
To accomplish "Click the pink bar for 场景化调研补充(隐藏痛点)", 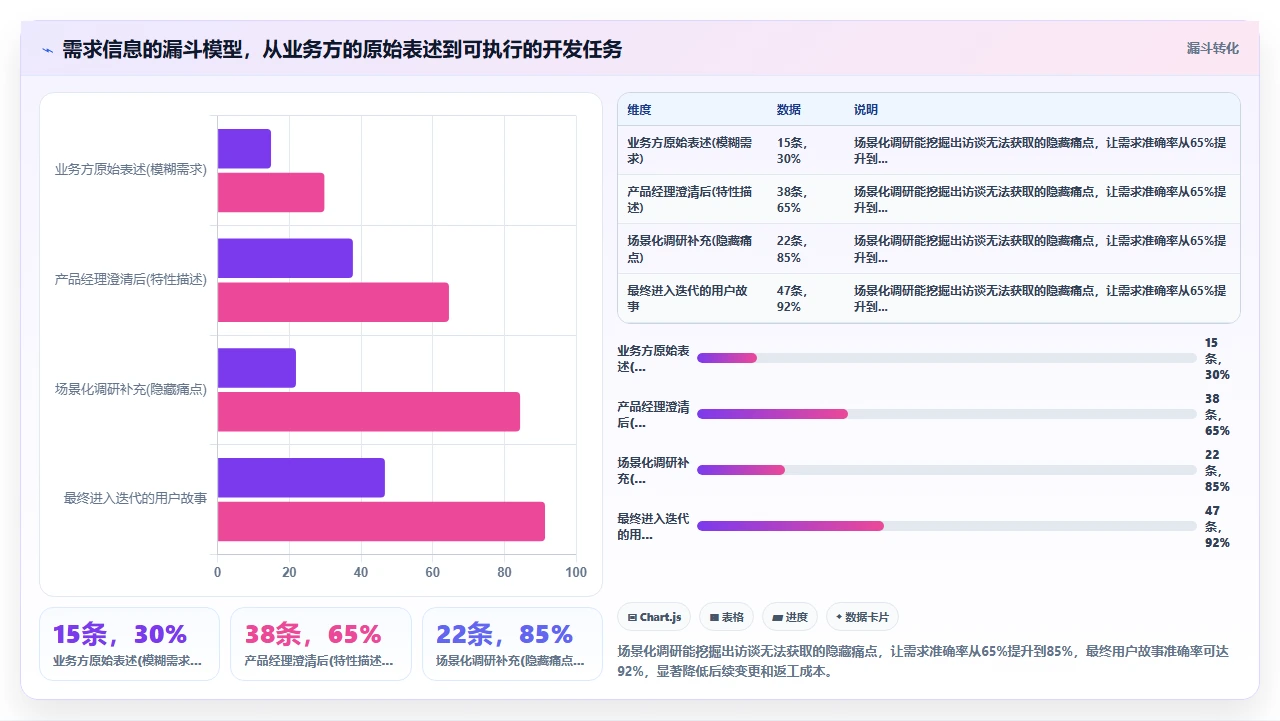I will coord(369,412).
